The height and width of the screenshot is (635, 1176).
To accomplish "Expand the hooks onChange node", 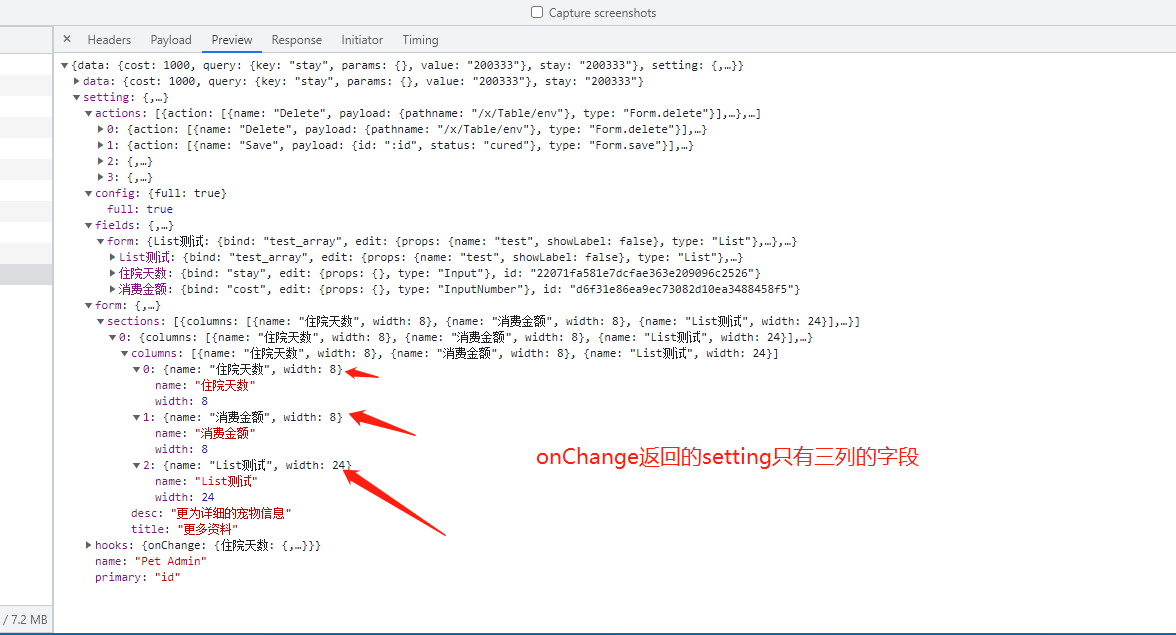I will tap(88, 544).
